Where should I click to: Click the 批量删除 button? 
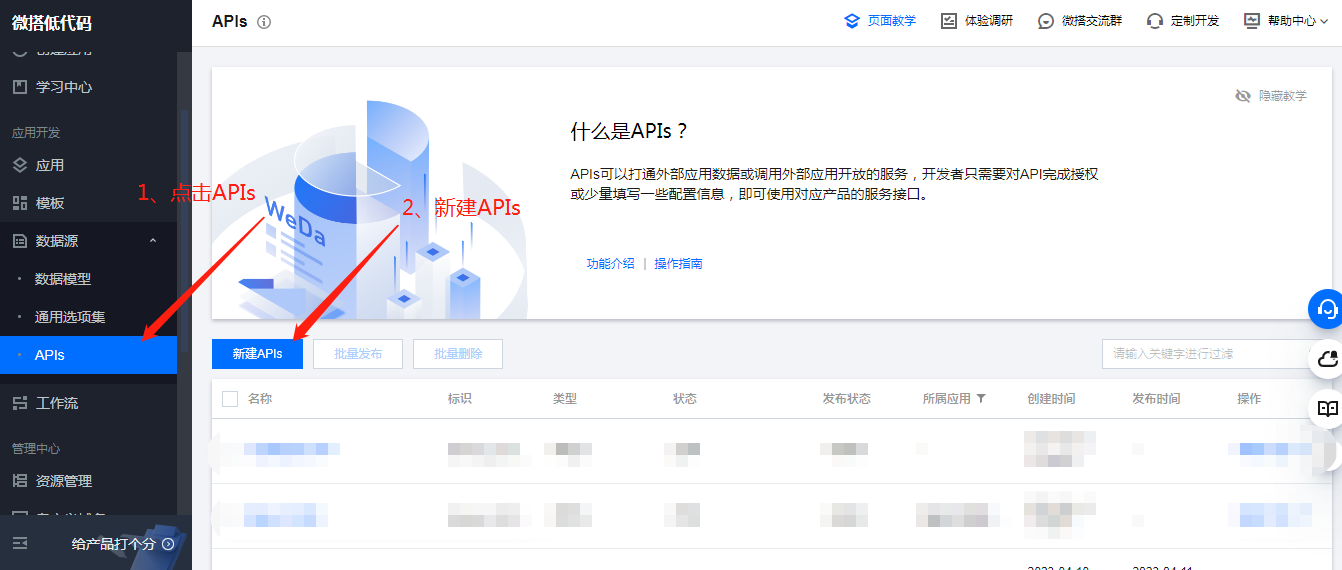coord(458,354)
